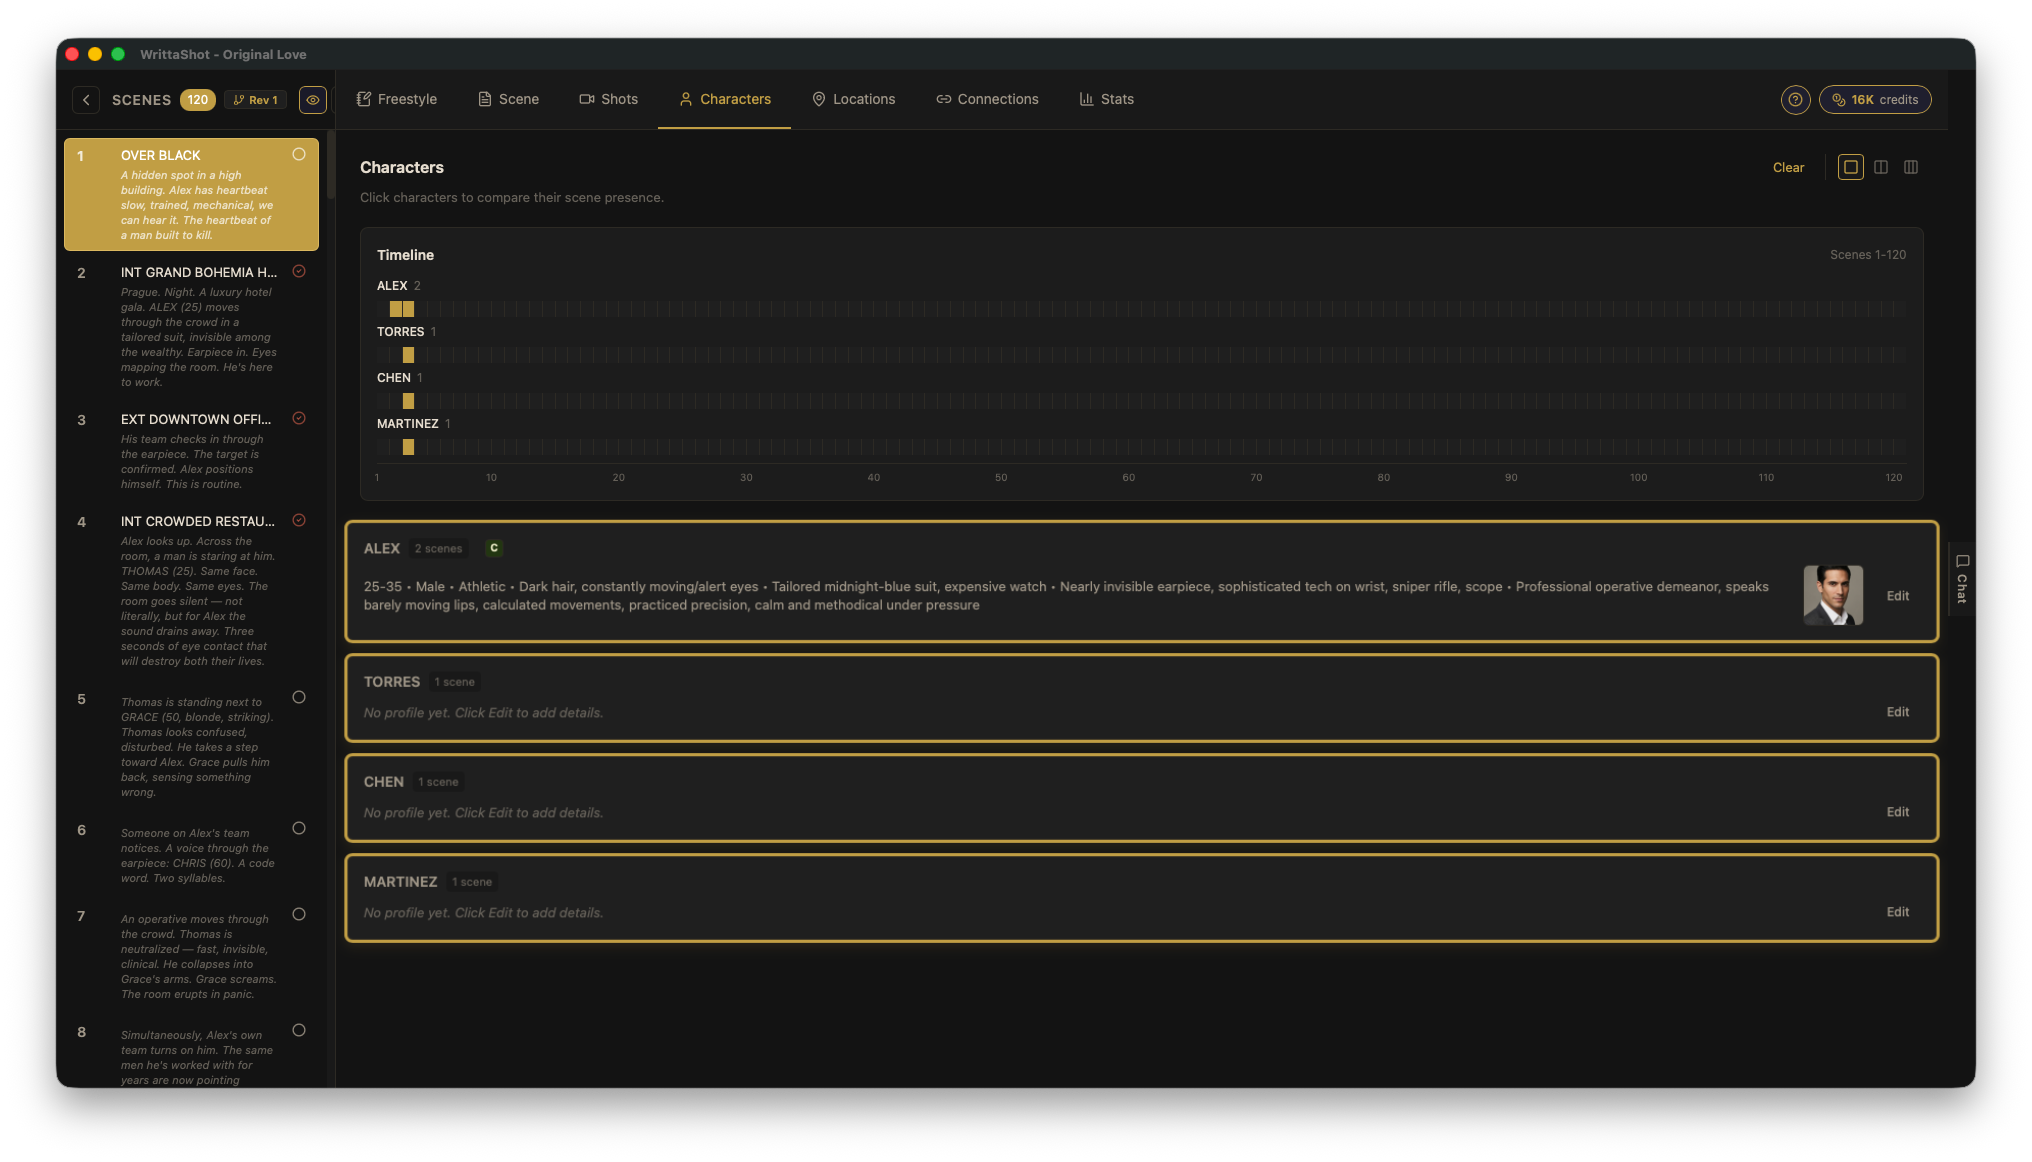The width and height of the screenshot is (2032, 1162).
Task: Open ALEX's character portrait thumbnail
Action: tap(1833, 594)
